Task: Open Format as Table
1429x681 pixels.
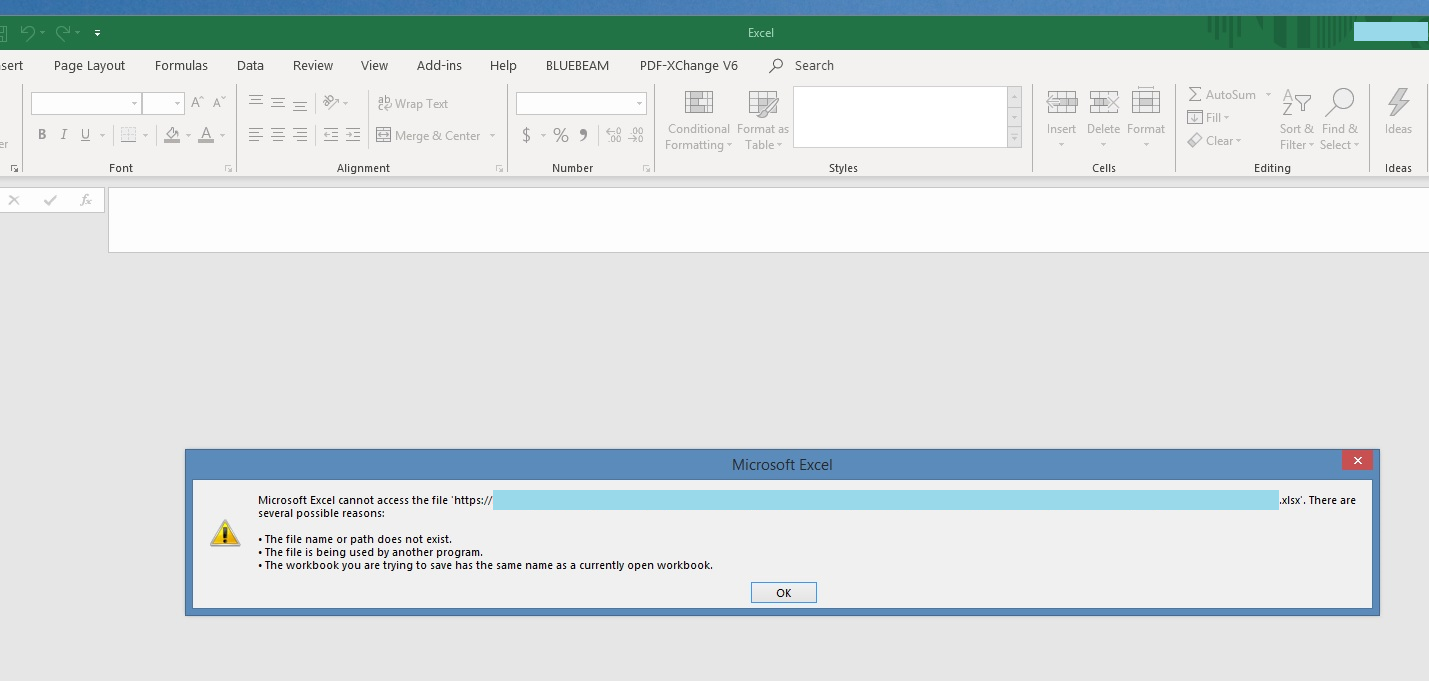Action: (x=763, y=120)
